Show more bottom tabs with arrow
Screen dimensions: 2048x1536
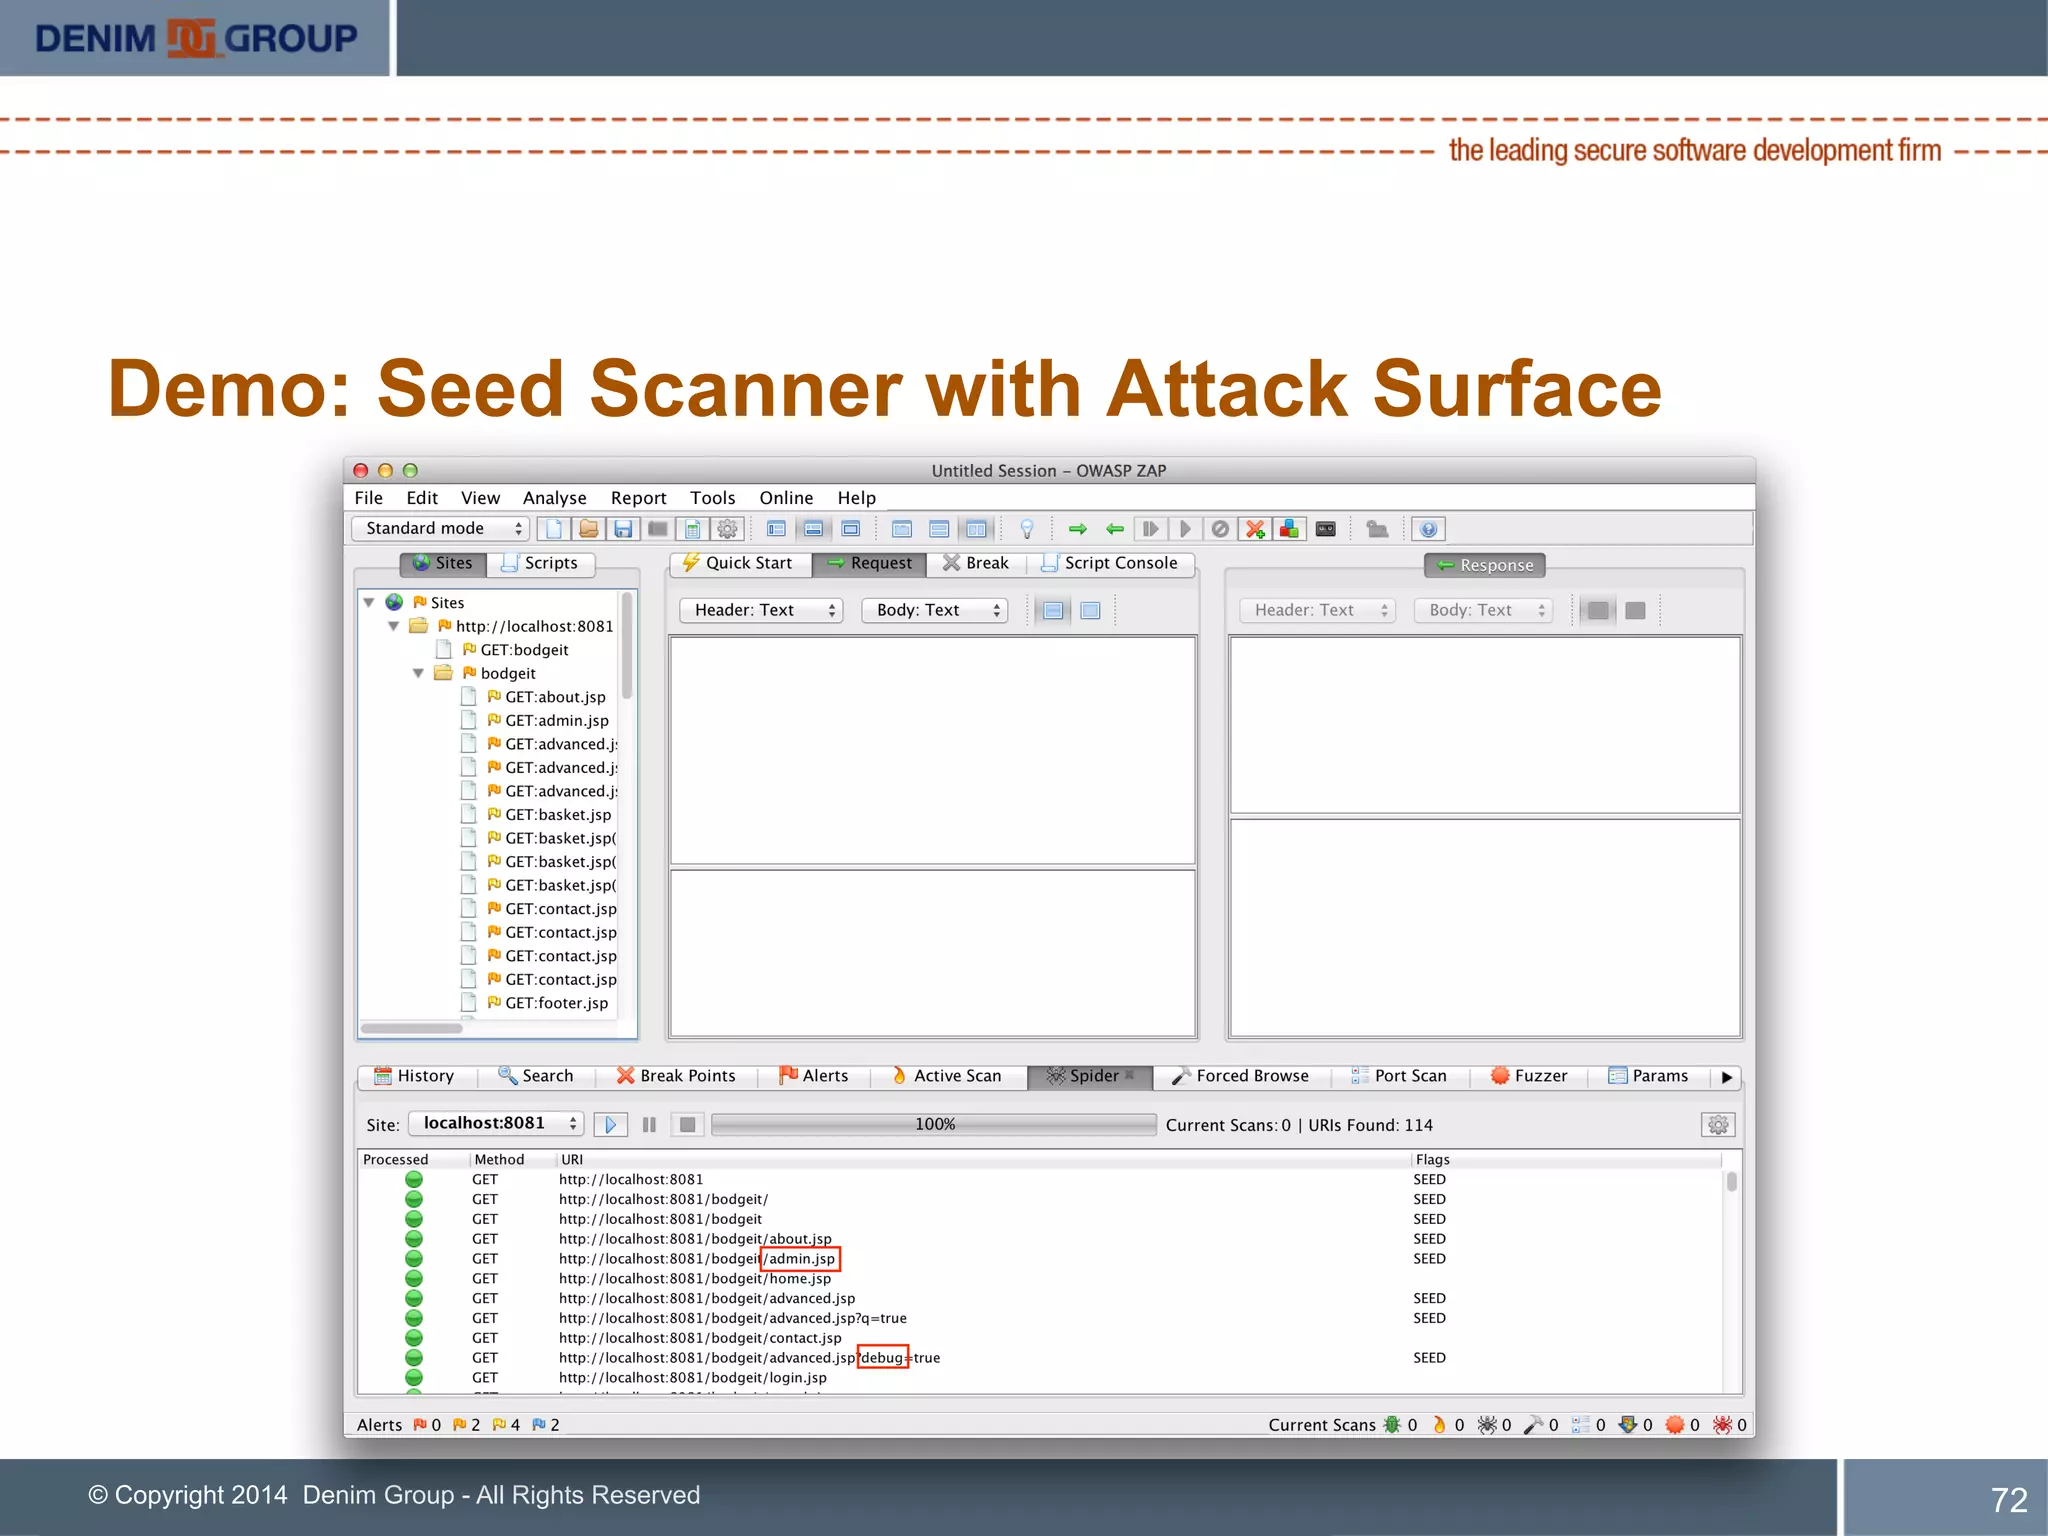click(1727, 1077)
